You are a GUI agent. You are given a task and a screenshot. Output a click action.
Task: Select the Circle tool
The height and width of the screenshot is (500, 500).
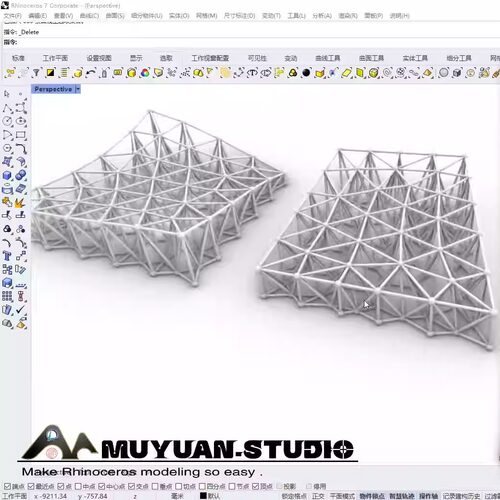point(7,121)
